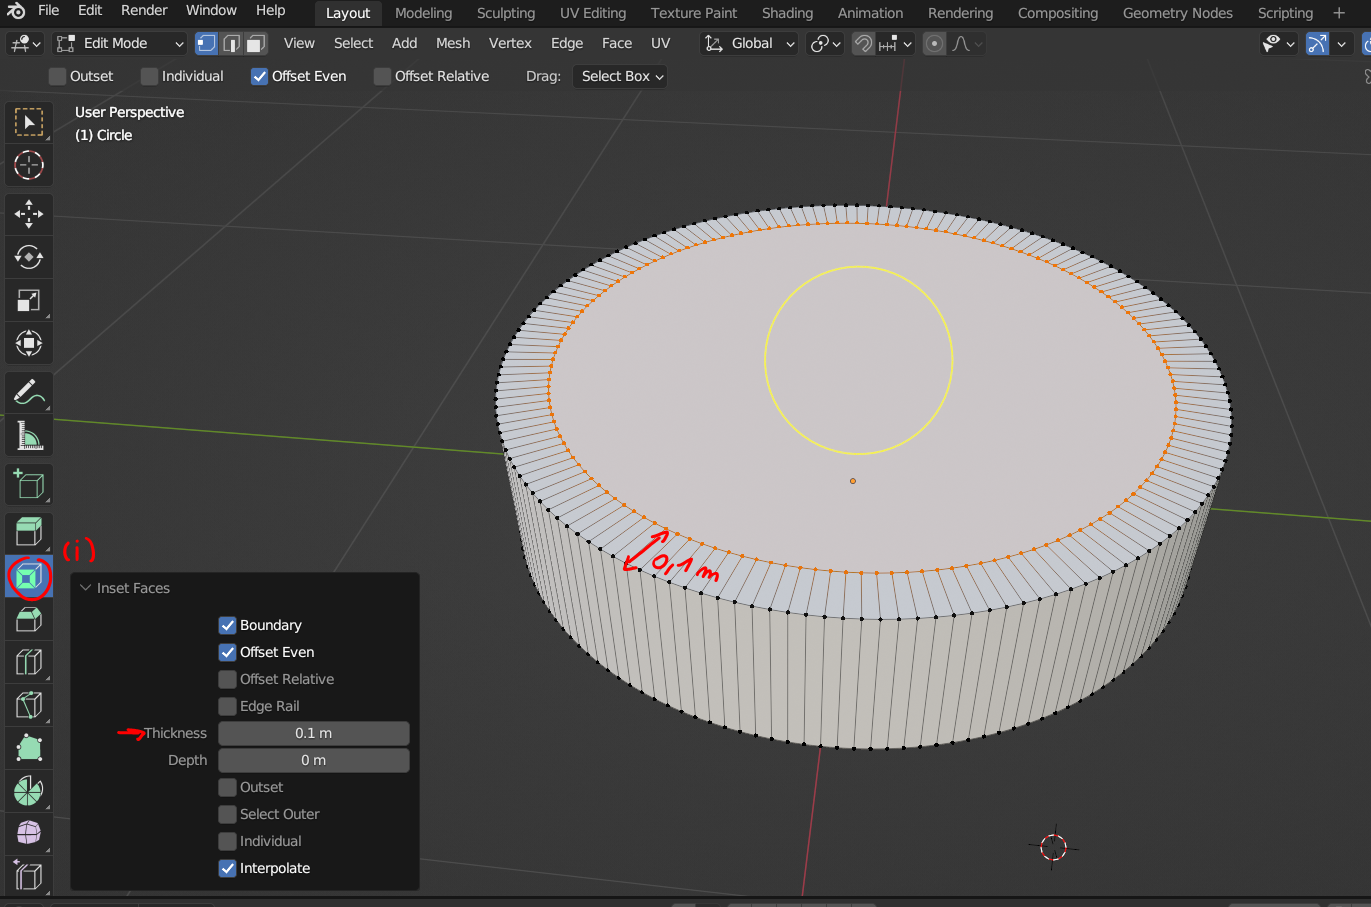The image size is (1371, 907).
Task: Activate the Transform tool
Action: pyautogui.click(x=29, y=343)
